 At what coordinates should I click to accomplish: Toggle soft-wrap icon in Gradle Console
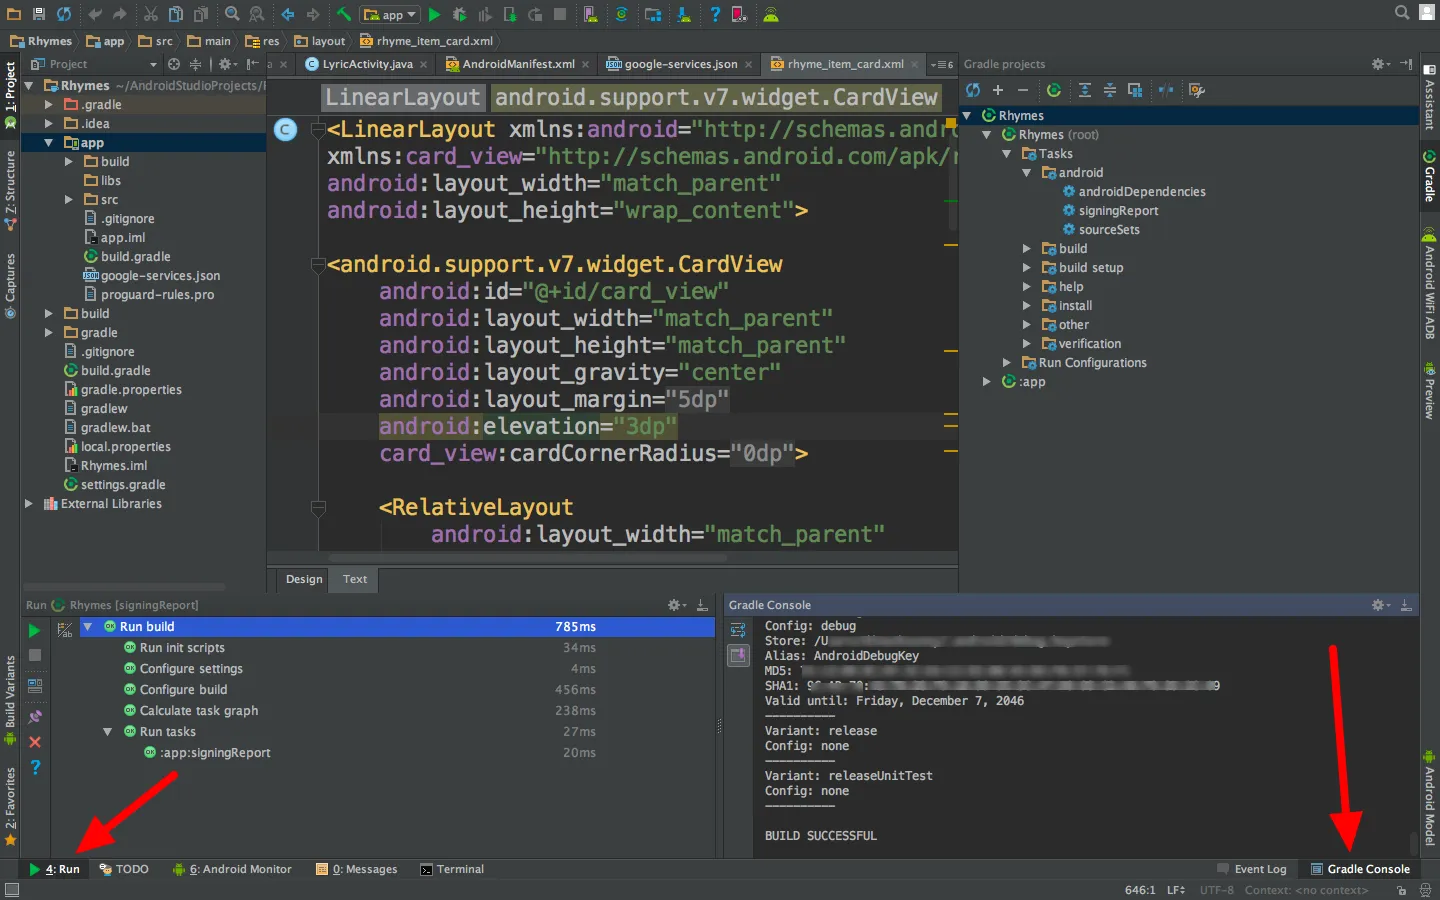tap(738, 630)
